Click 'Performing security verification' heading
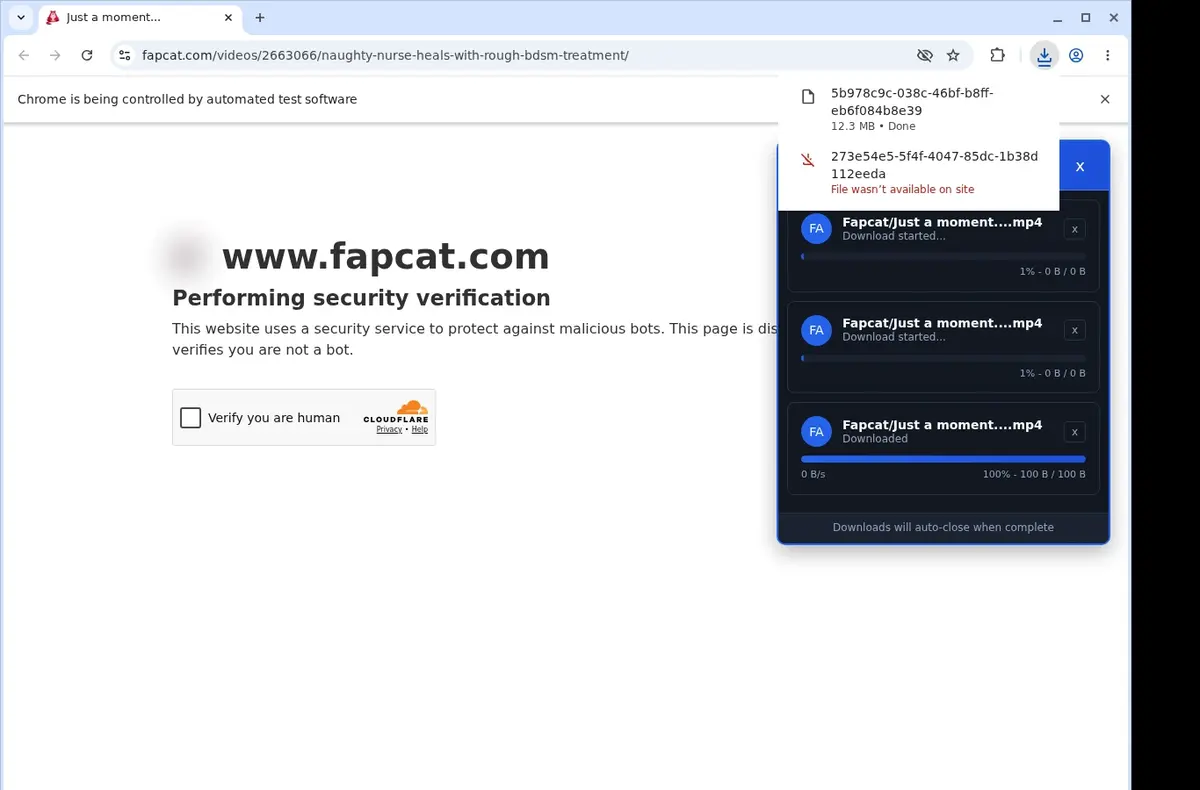The image size is (1200, 790). (x=361, y=298)
